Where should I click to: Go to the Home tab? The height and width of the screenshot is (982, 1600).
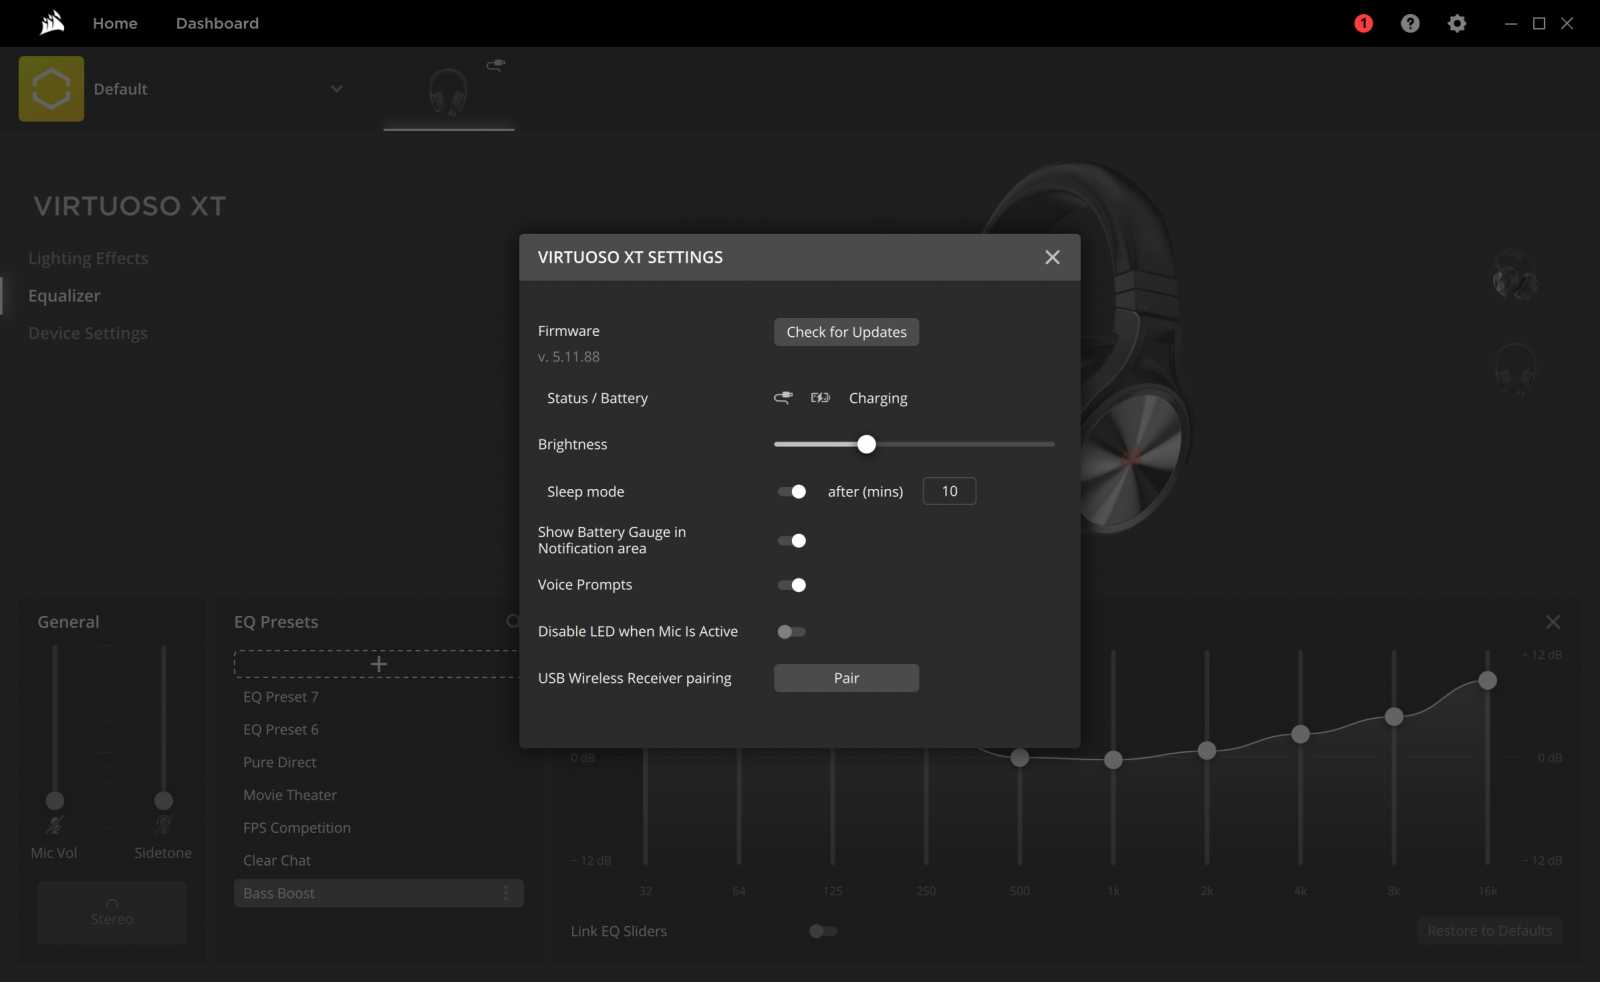[115, 23]
